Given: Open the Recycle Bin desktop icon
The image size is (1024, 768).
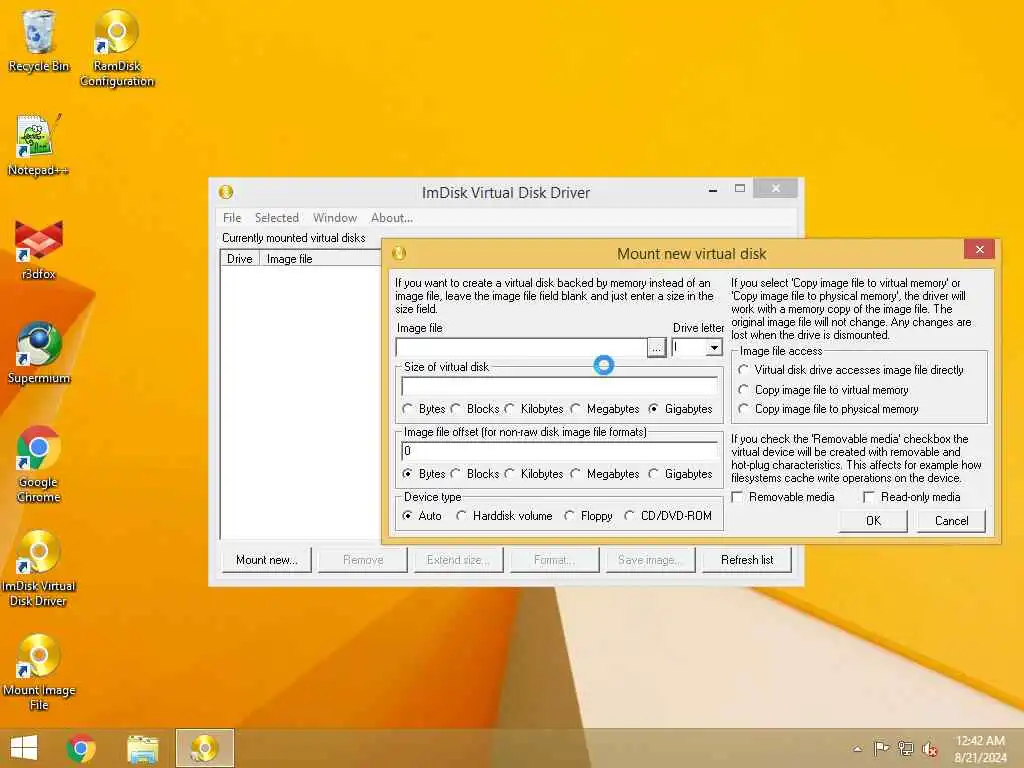Looking at the screenshot, I should [39, 40].
